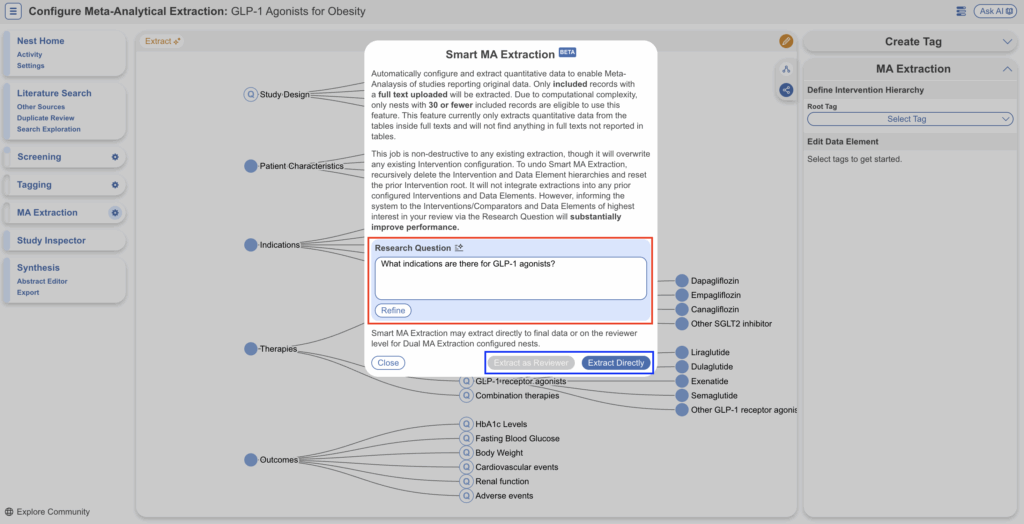Go to Nest Home
This screenshot has height=524, width=1024.
[41, 41]
